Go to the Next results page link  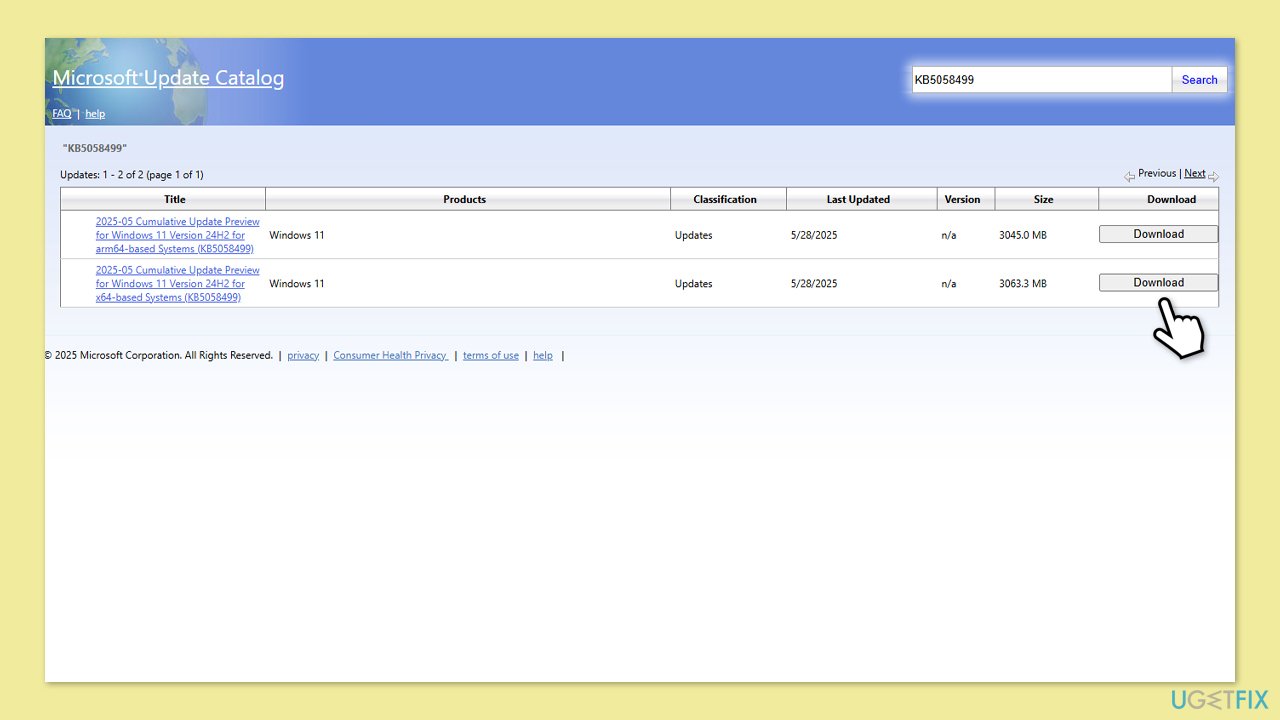coord(1195,173)
